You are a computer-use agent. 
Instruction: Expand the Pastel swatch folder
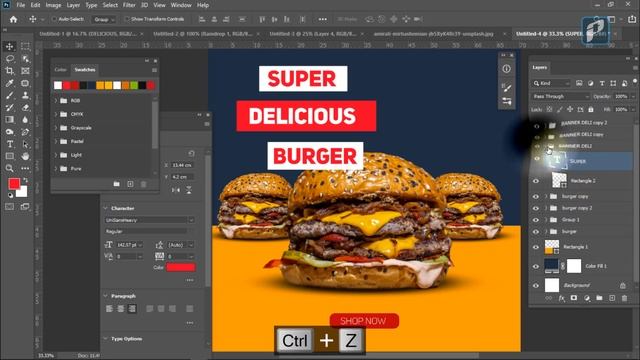56,141
